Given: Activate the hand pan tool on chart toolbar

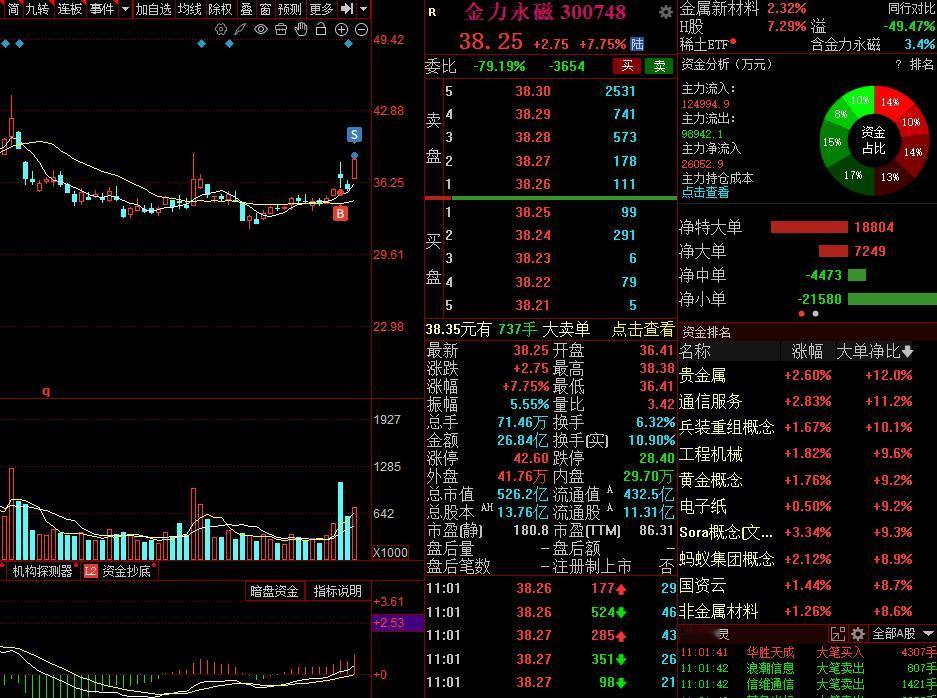Looking at the screenshot, I should pos(302,29).
